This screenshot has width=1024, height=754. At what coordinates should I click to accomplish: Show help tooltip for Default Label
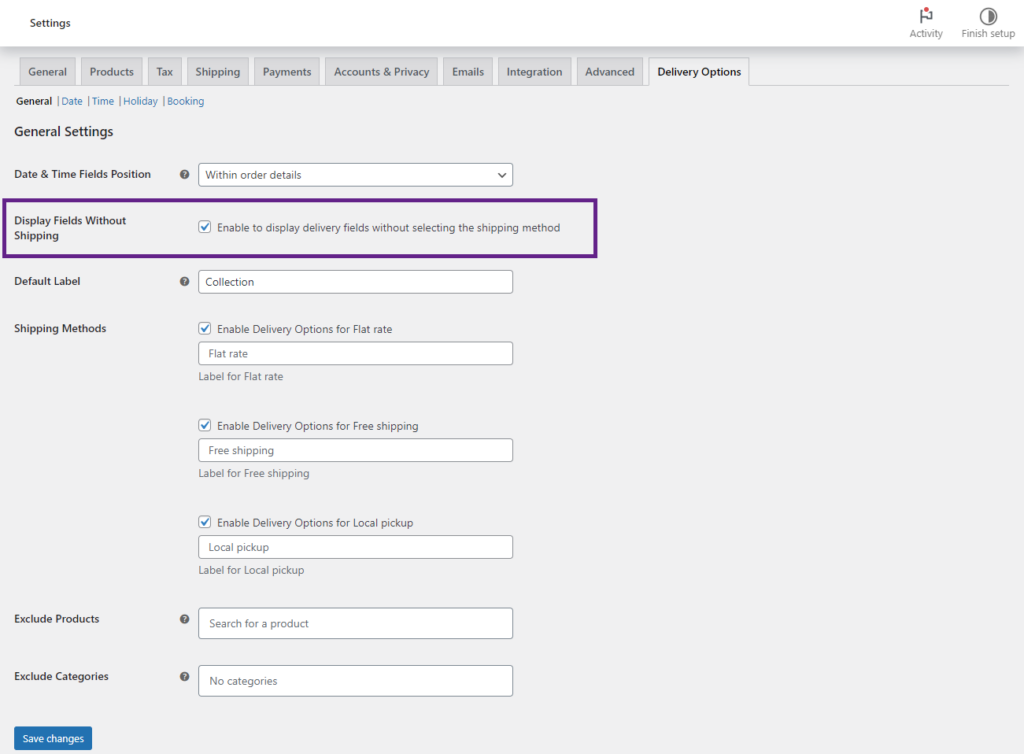[x=184, y=281]
